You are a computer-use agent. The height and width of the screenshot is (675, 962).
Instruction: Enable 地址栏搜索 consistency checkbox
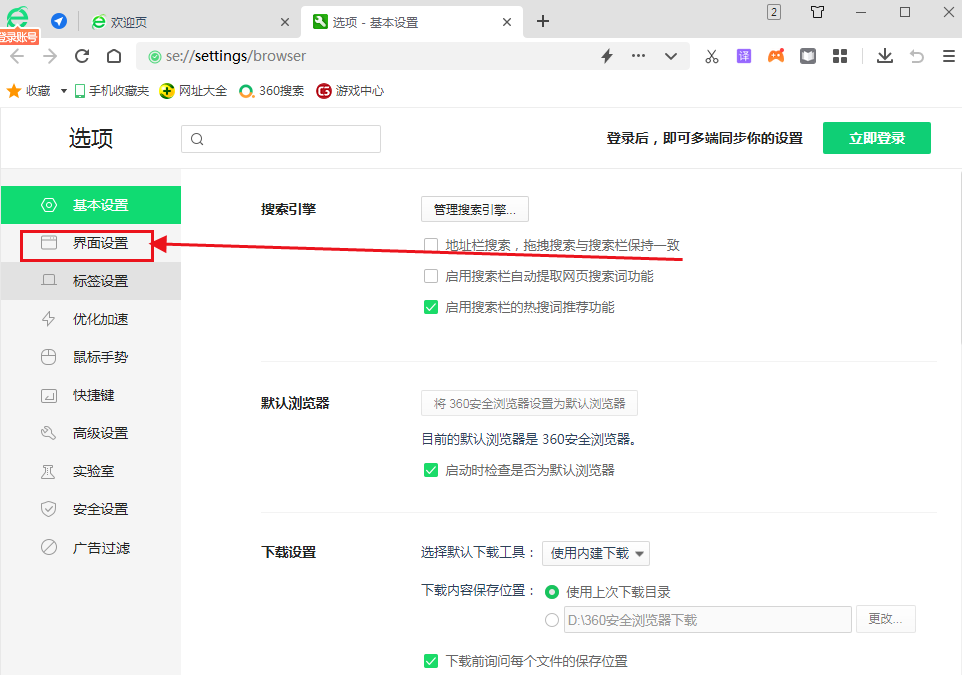click(431, 245)
